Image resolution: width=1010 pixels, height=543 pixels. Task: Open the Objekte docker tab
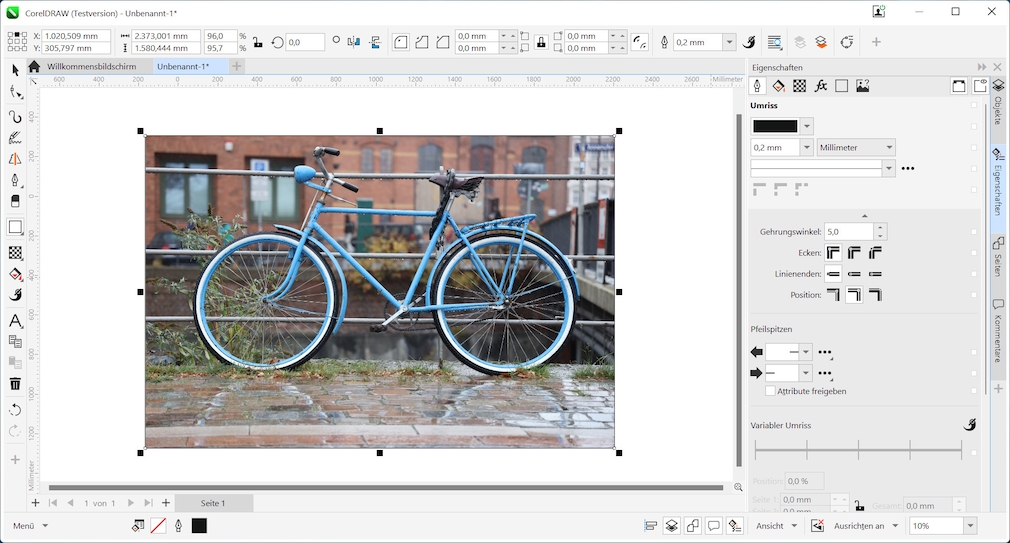(998, 103)
